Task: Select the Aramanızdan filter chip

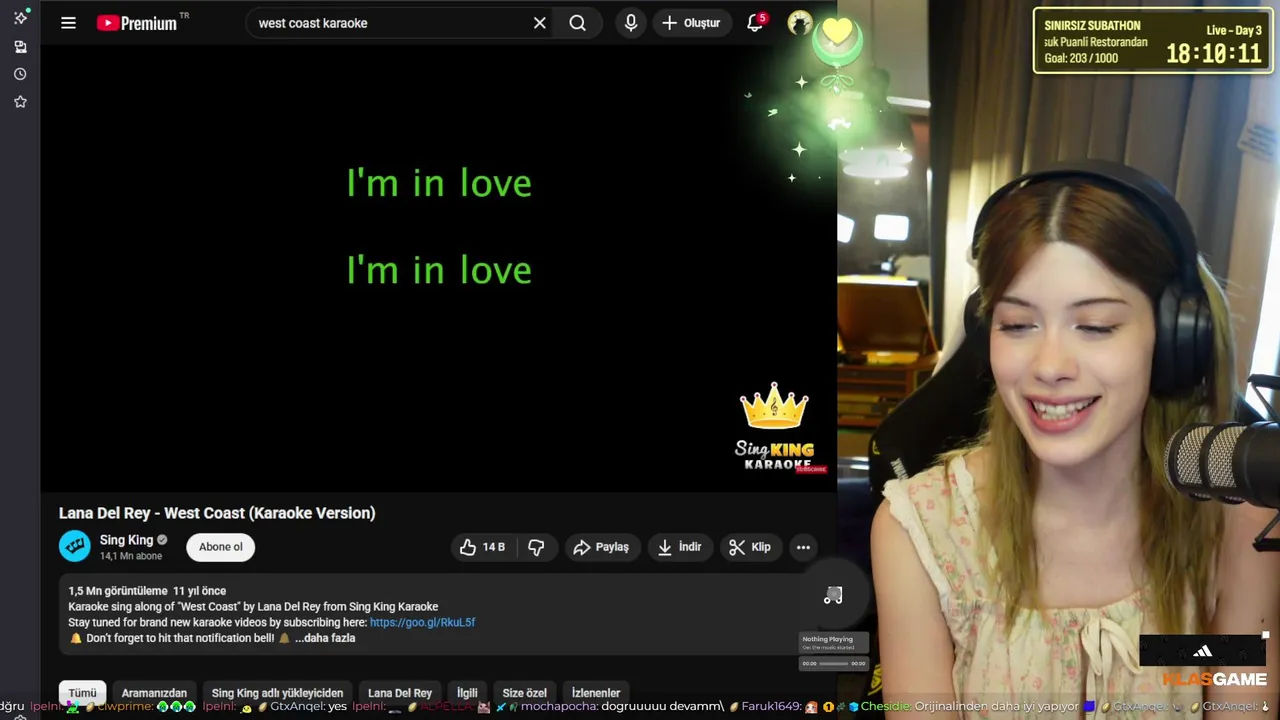Action: (x=154, y=693)
